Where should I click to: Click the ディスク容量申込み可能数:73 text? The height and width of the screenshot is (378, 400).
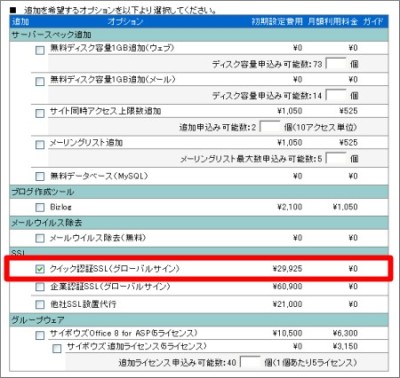pos(267,64)
